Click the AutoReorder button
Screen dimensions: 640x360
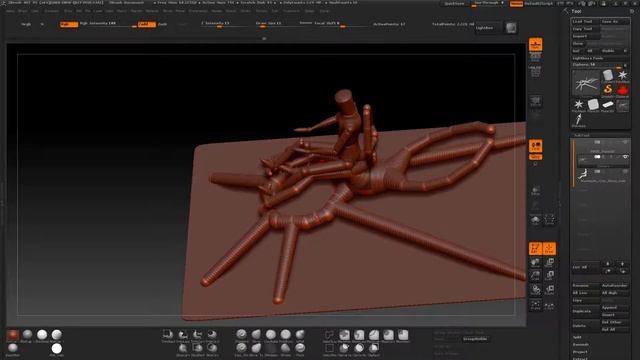pos(615,285)
